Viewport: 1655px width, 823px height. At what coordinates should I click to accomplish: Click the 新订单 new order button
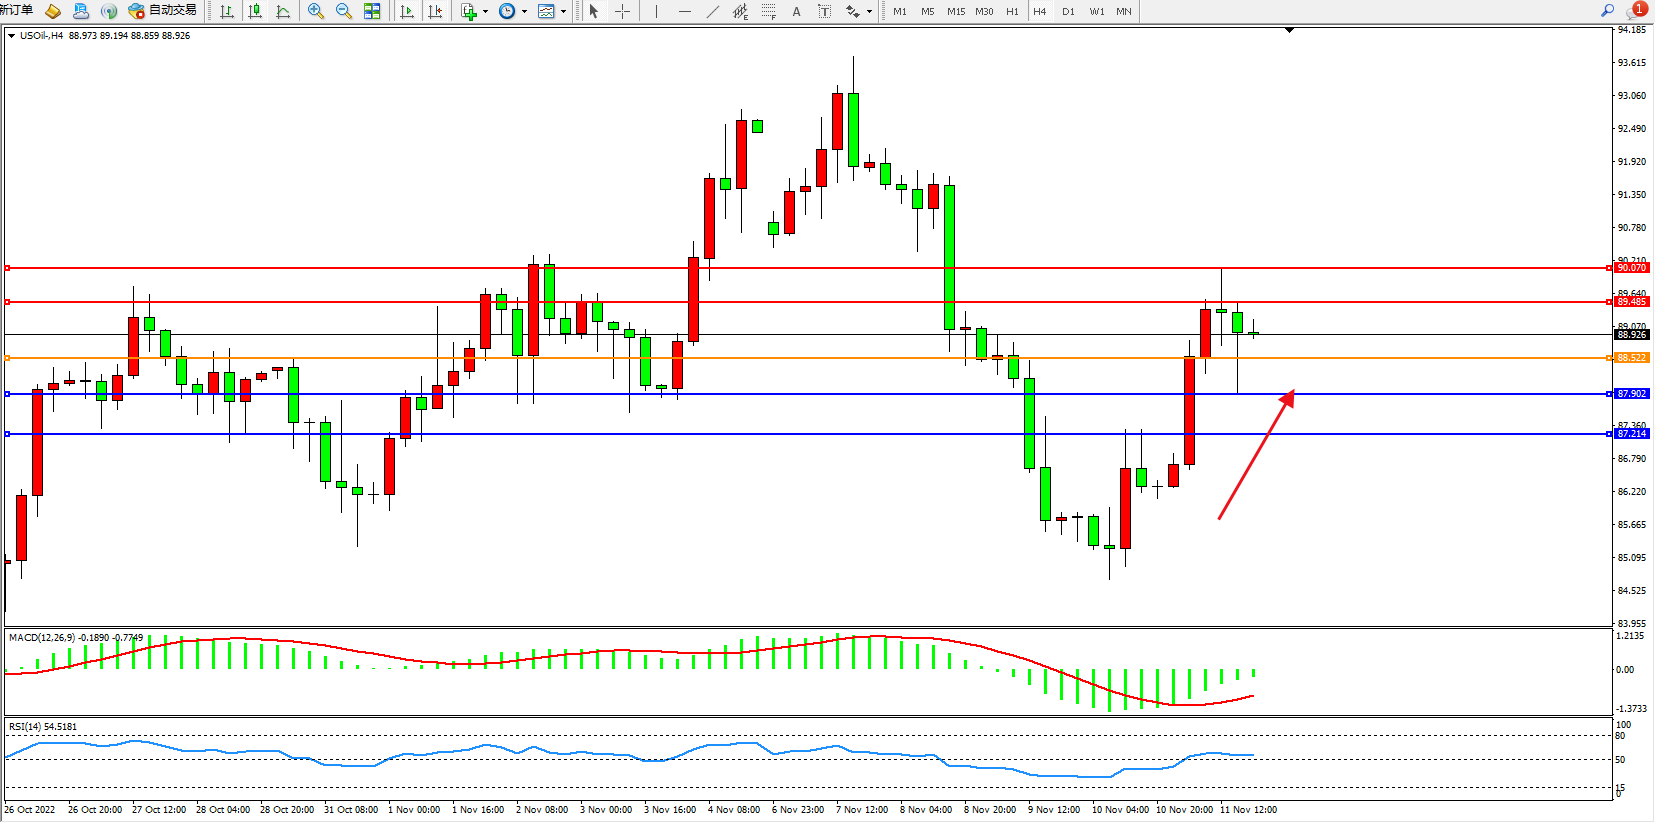pos(16,10)
